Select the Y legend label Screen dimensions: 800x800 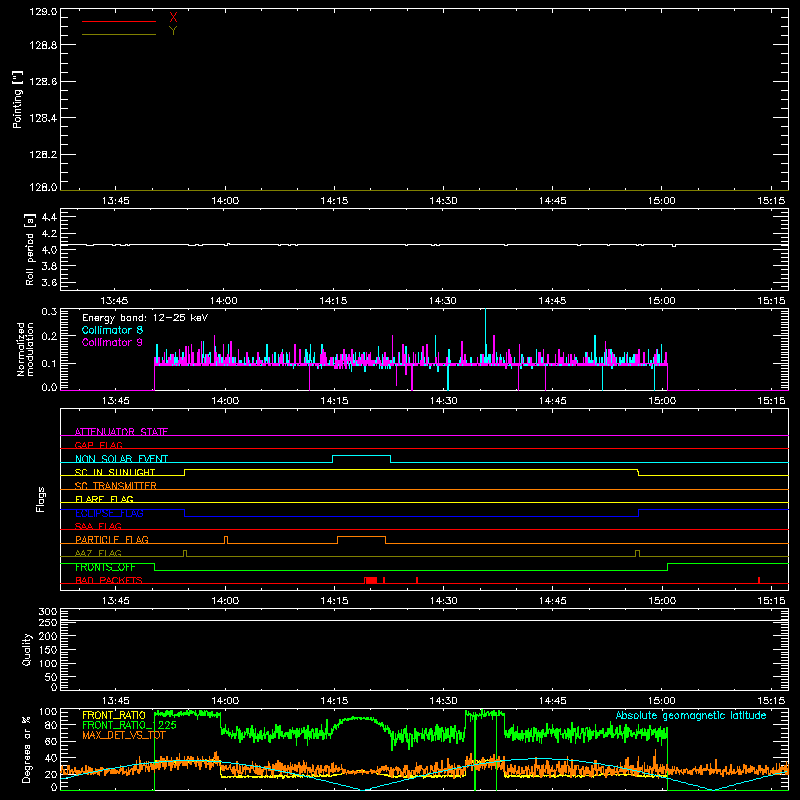point(173,31)
